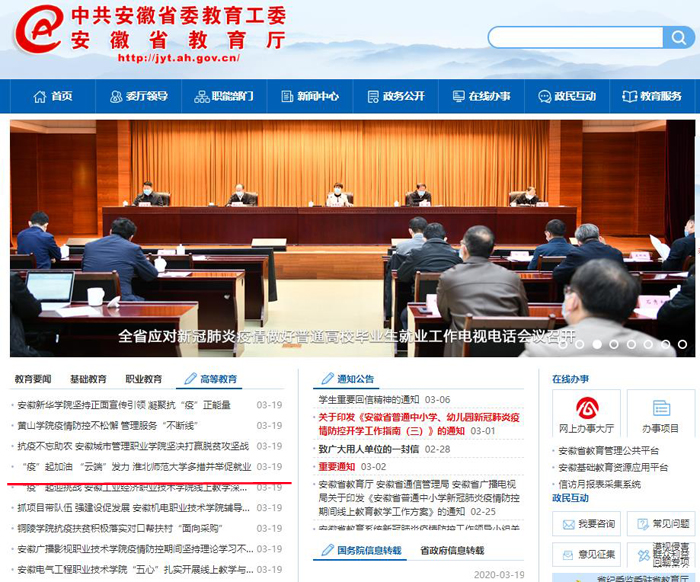Switch to the 基础教育 news tab
The height and width of the screenshot is (582, 700).
click(88, 380)
